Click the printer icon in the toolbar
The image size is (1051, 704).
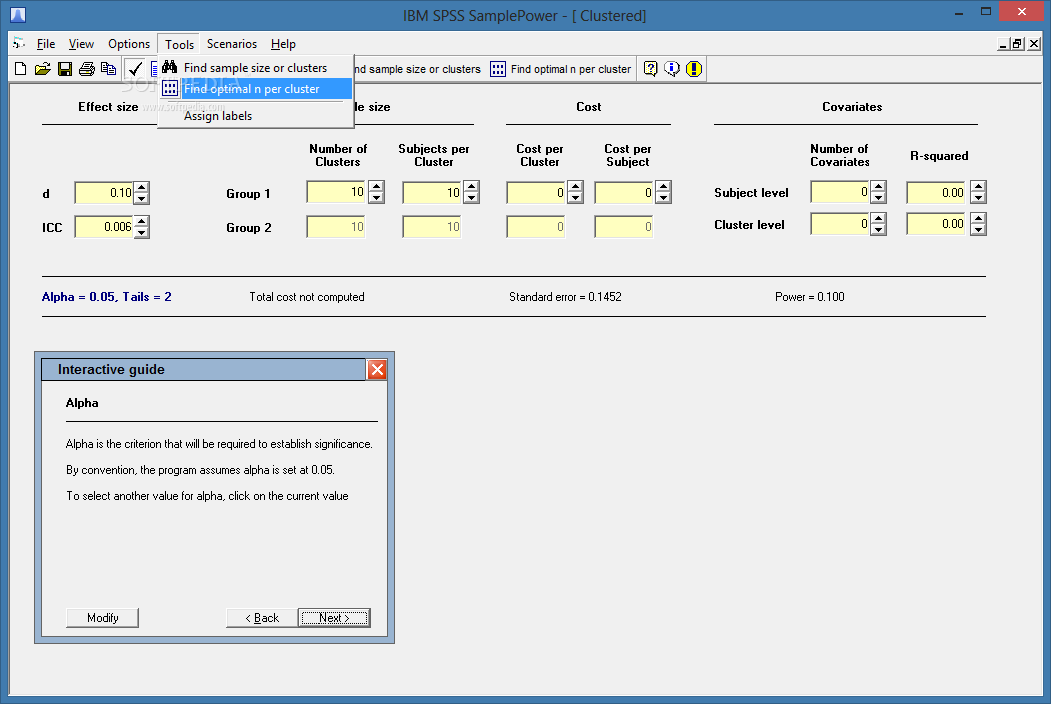coord(86,69)
